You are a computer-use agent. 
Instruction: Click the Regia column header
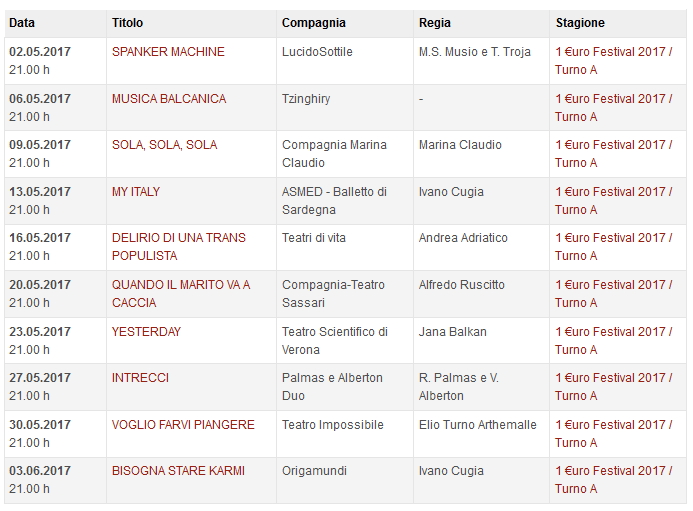(435, 23)
